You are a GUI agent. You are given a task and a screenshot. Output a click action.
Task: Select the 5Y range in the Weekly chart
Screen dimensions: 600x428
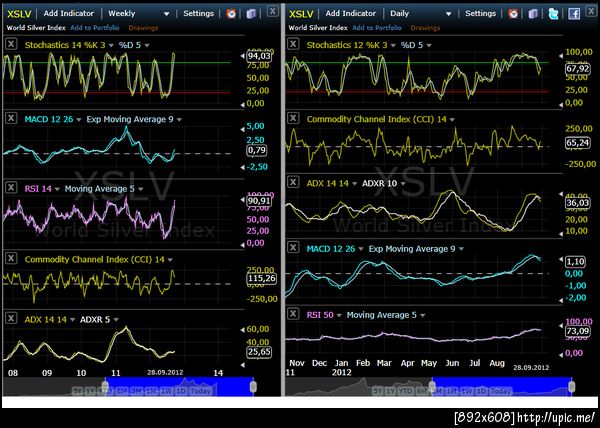click(77, 391)
